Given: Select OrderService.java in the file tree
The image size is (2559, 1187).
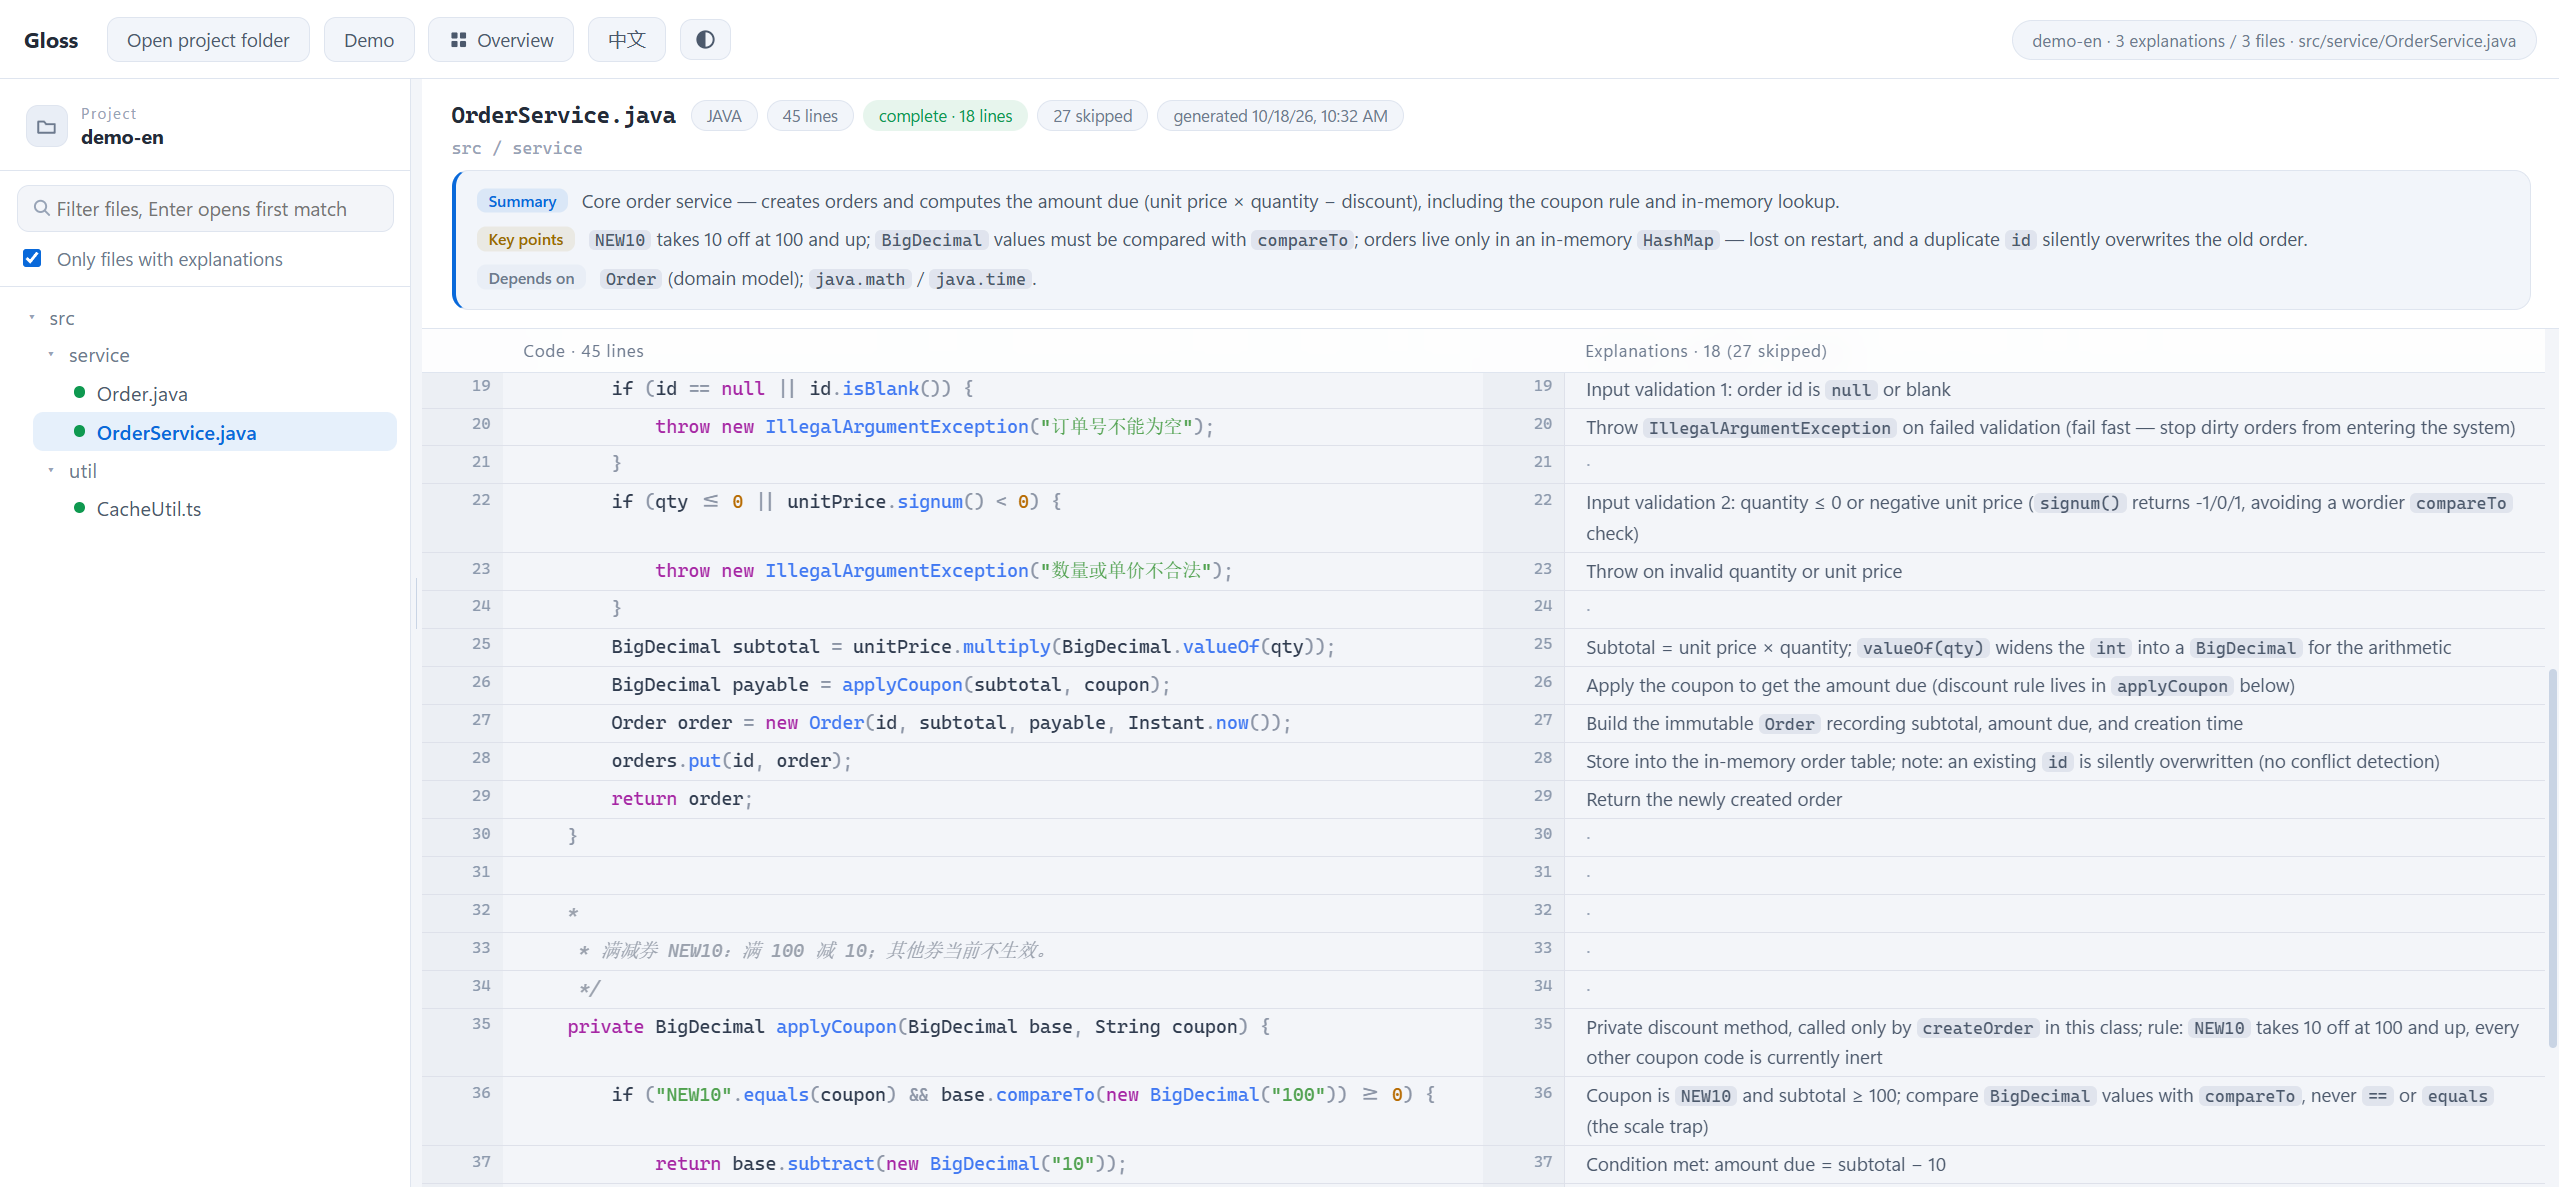Looking at the screenshot, I should 215,432.
